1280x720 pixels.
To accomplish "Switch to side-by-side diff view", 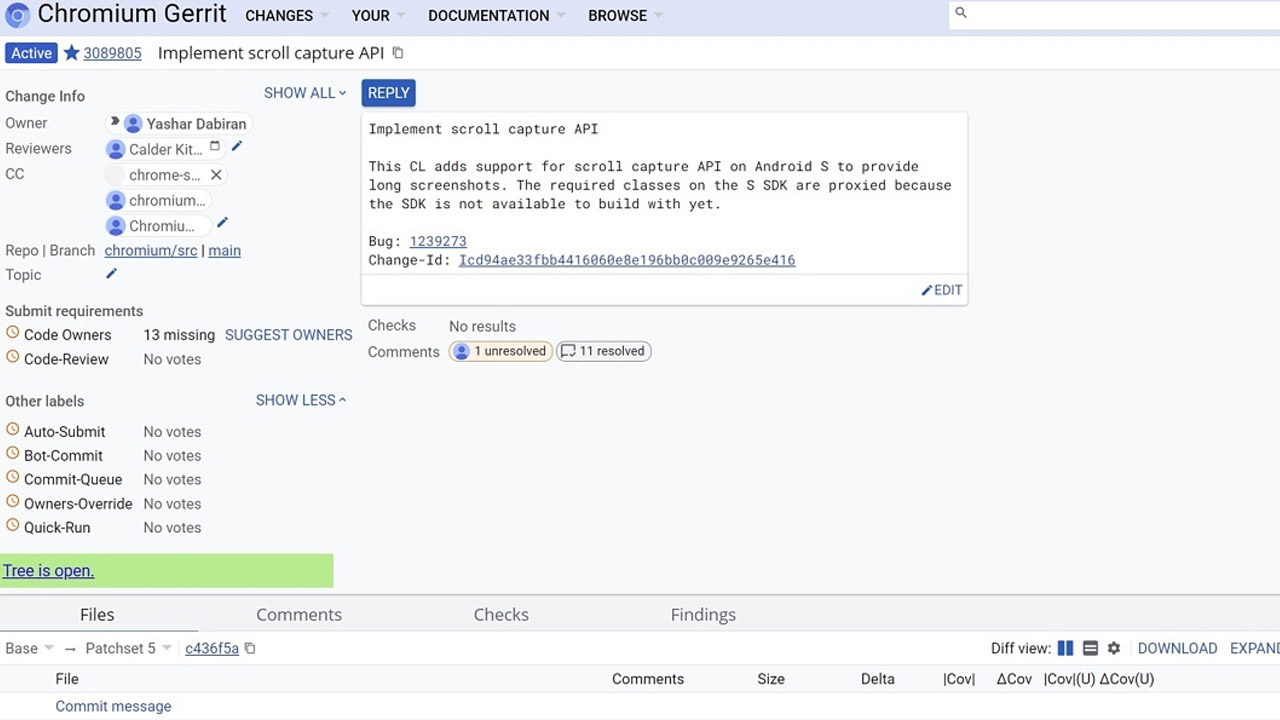I will pos(1065,648).
